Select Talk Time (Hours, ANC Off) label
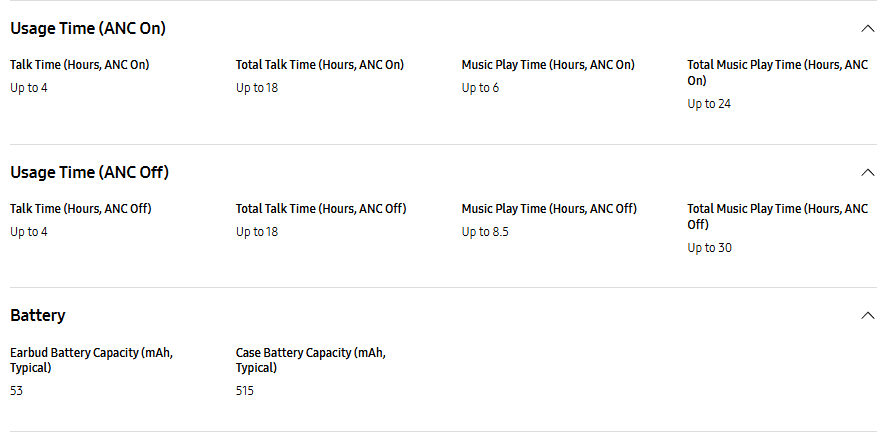The width and height of the screenshot is (877, 432). 80,209
